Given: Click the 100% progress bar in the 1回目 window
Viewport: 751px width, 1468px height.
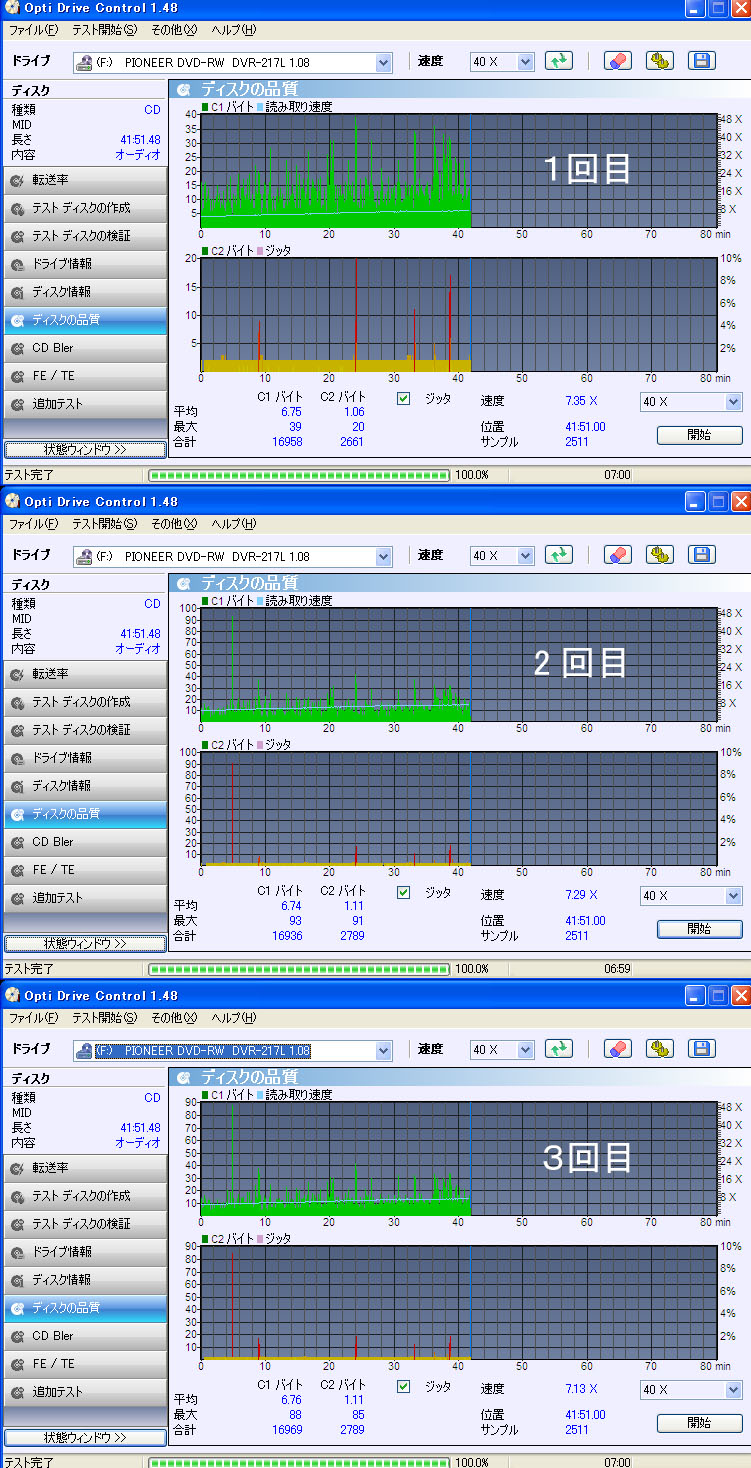Looking at the screenshot, I should click(299, 475).
